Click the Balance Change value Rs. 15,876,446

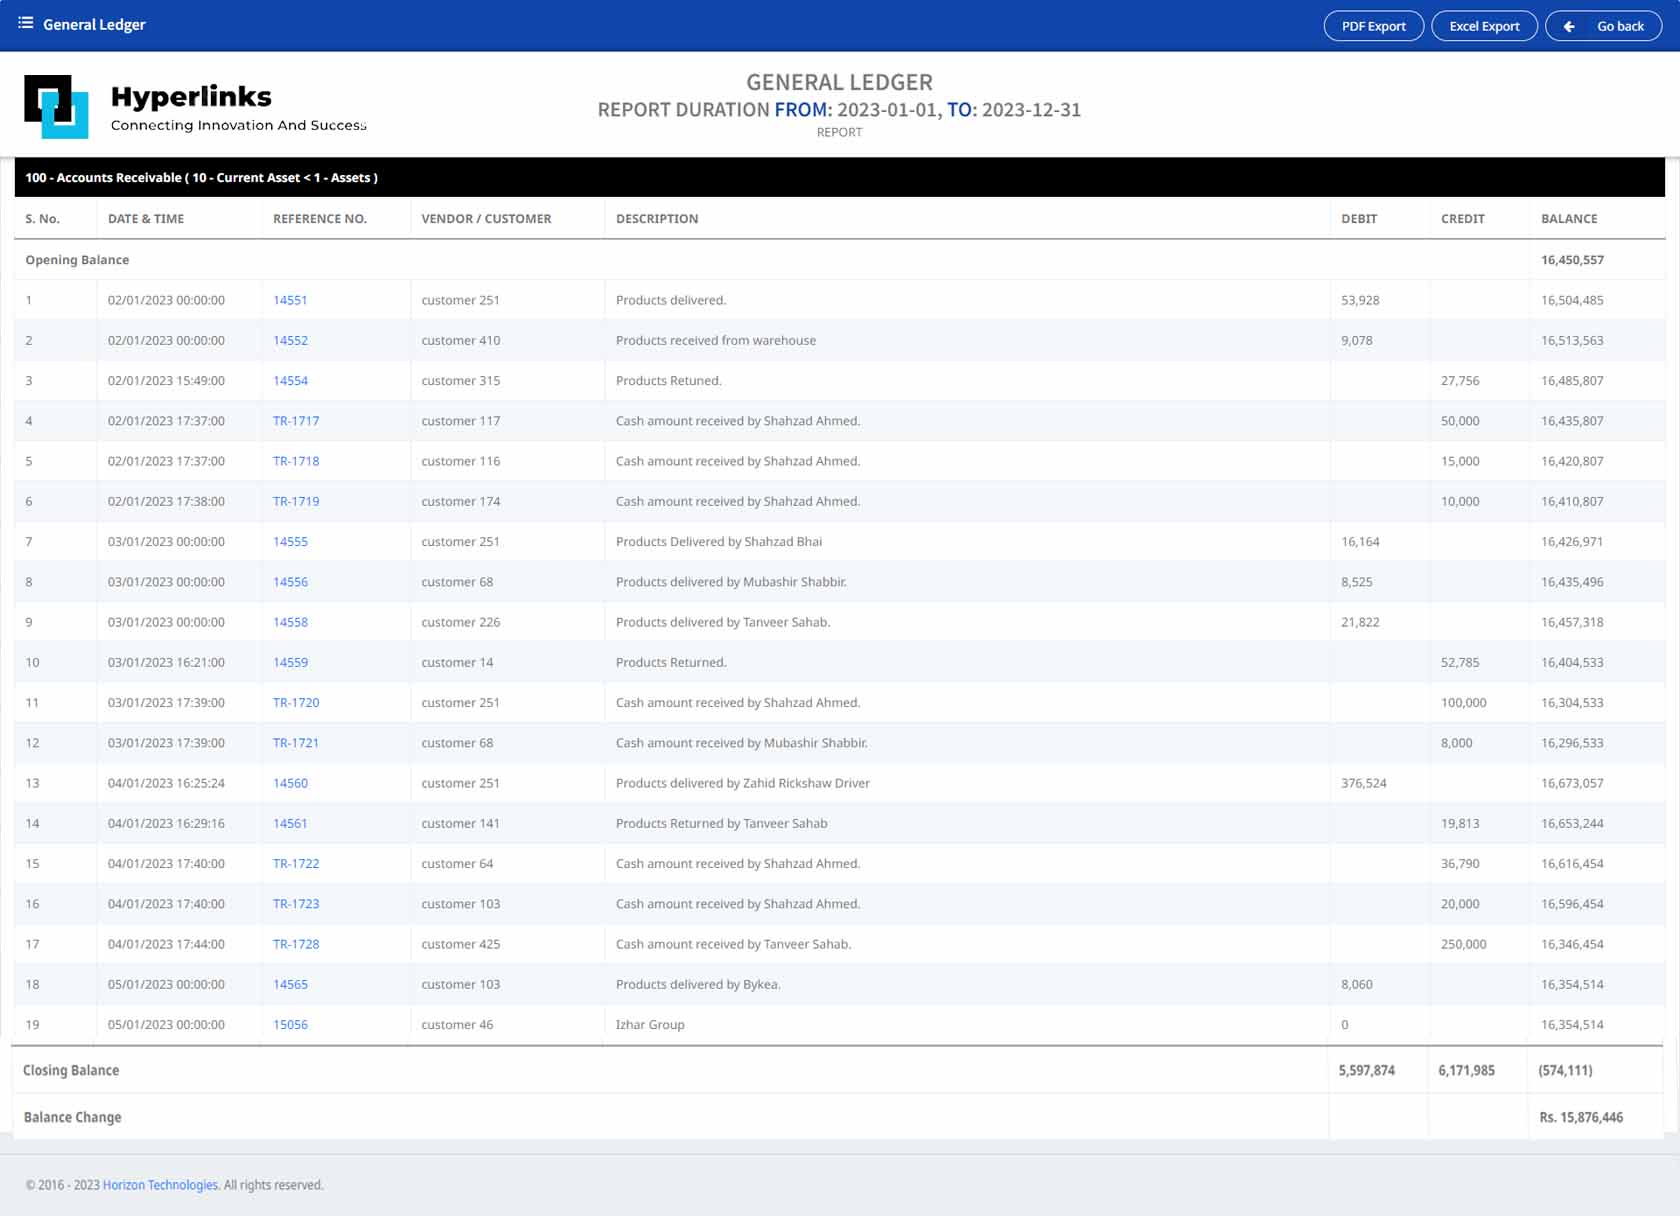click(1581, 1117)
